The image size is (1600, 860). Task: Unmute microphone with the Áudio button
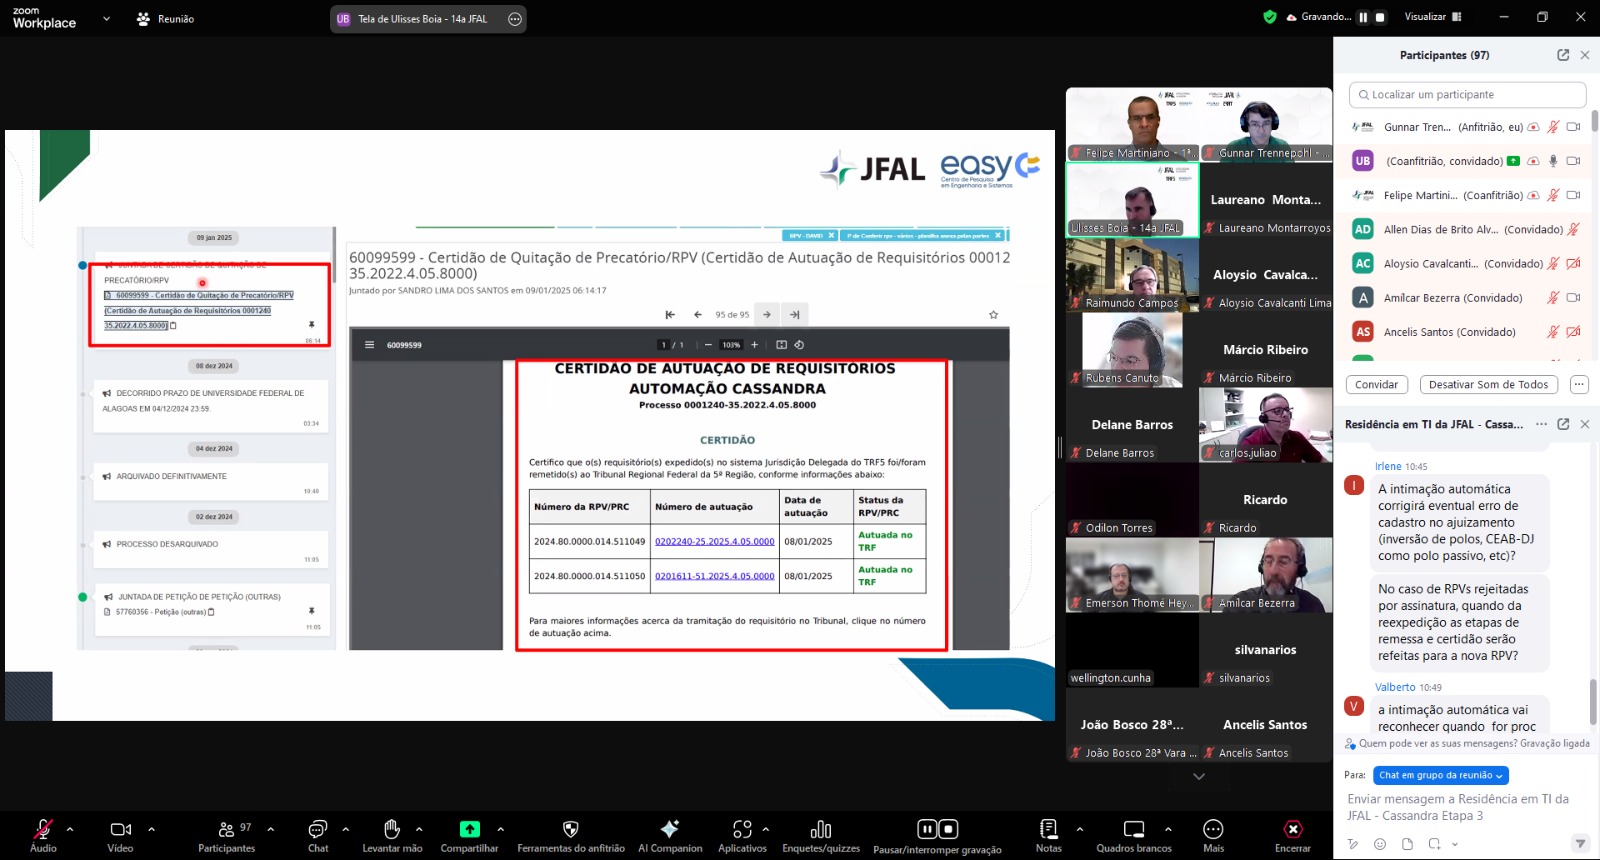[43, 835]
